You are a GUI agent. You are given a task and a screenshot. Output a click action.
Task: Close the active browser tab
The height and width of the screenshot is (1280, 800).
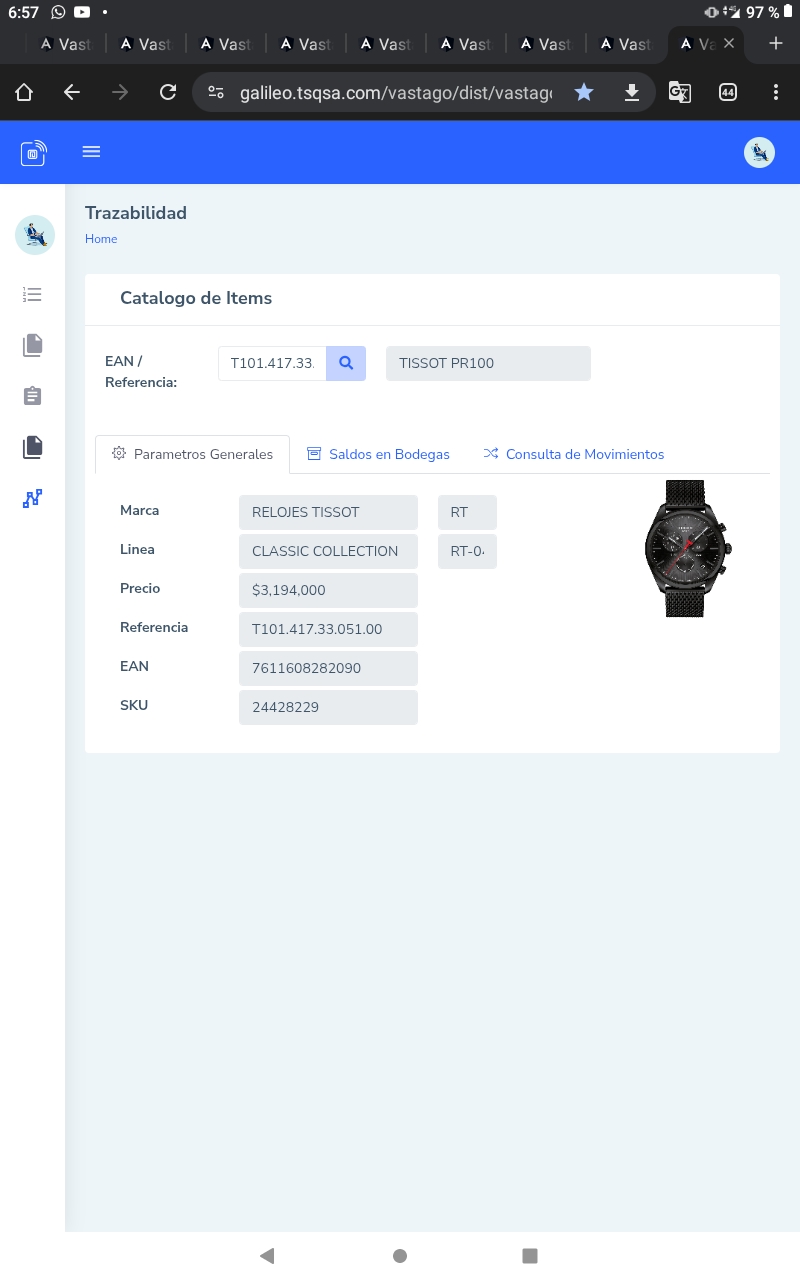729,43
